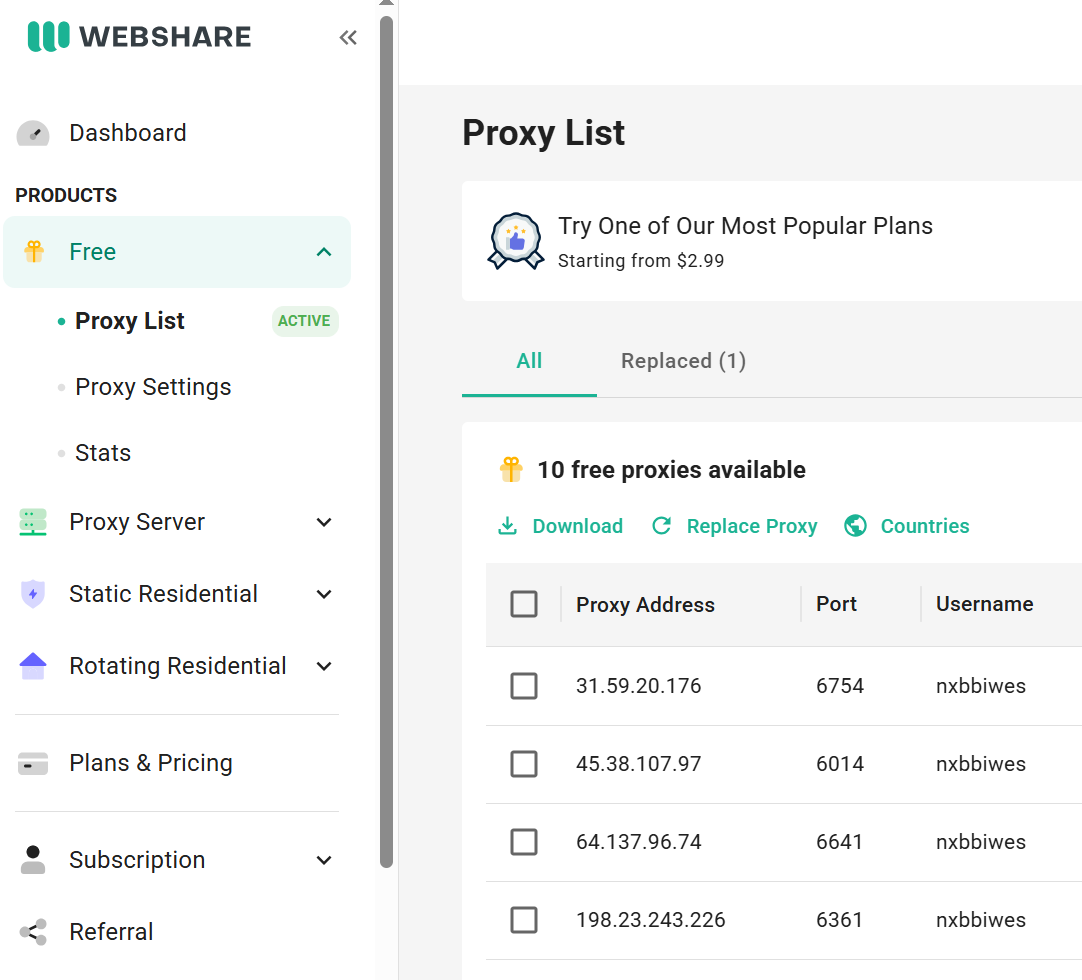Image resolution: width=1082 pixels, height=980 pixels.
Task: Expand the Subscription menu
Action: (x=324, y=860)
